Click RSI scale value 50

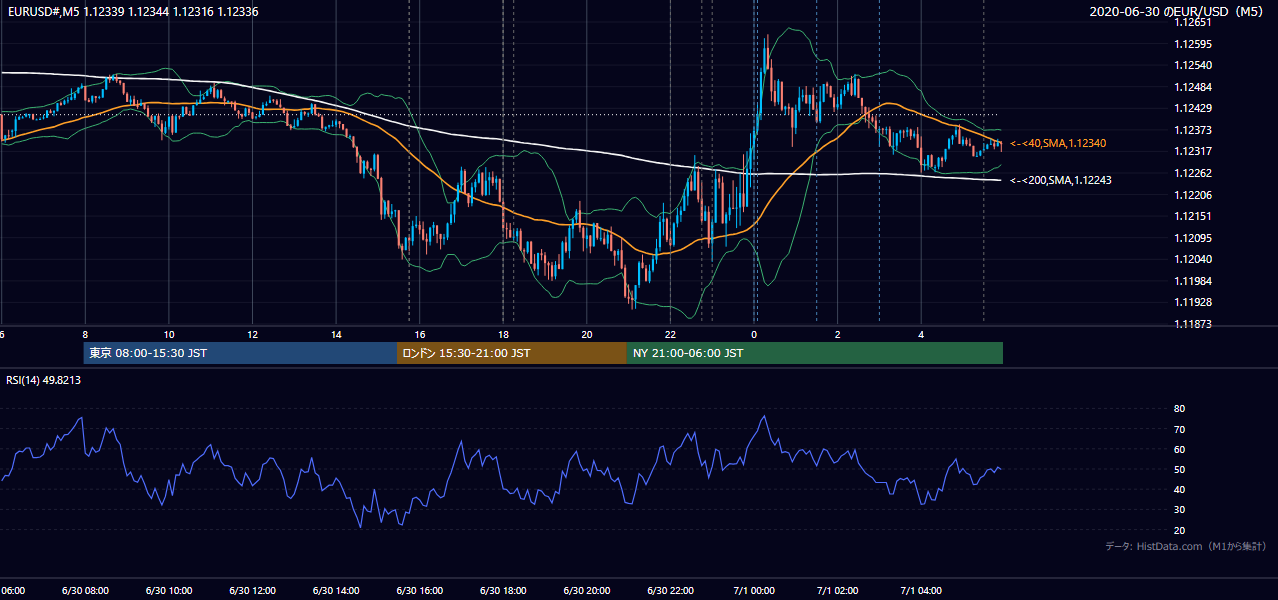point(1180,469)
